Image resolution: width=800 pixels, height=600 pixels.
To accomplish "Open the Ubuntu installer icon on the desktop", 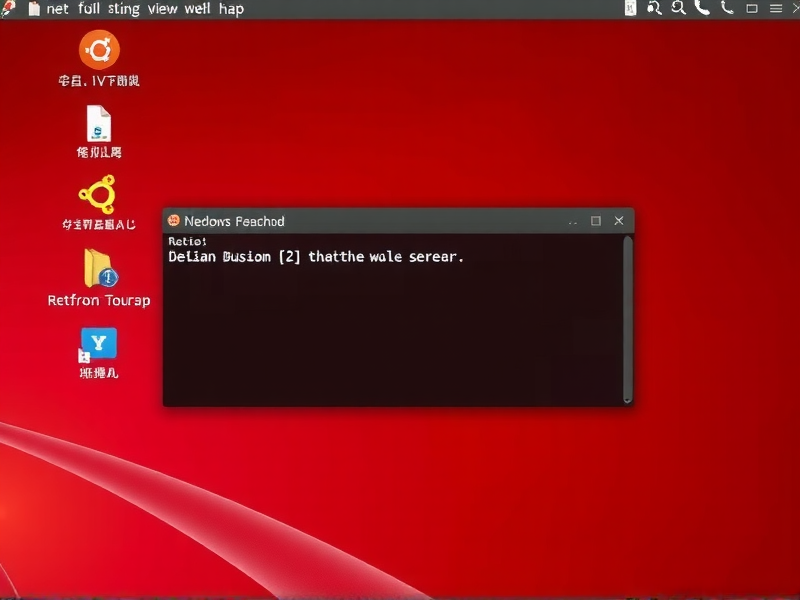I will pyautogui.click(x=98, y=48).
